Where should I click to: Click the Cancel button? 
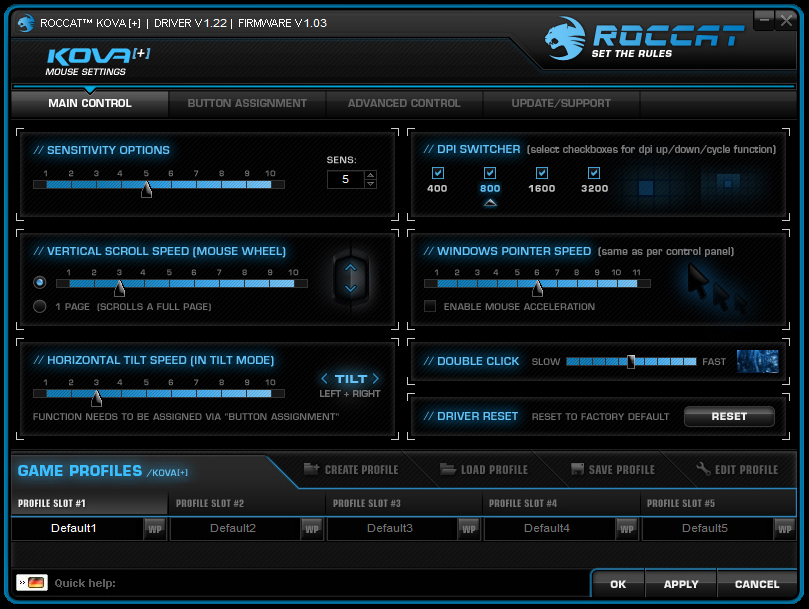click(757, 584)
